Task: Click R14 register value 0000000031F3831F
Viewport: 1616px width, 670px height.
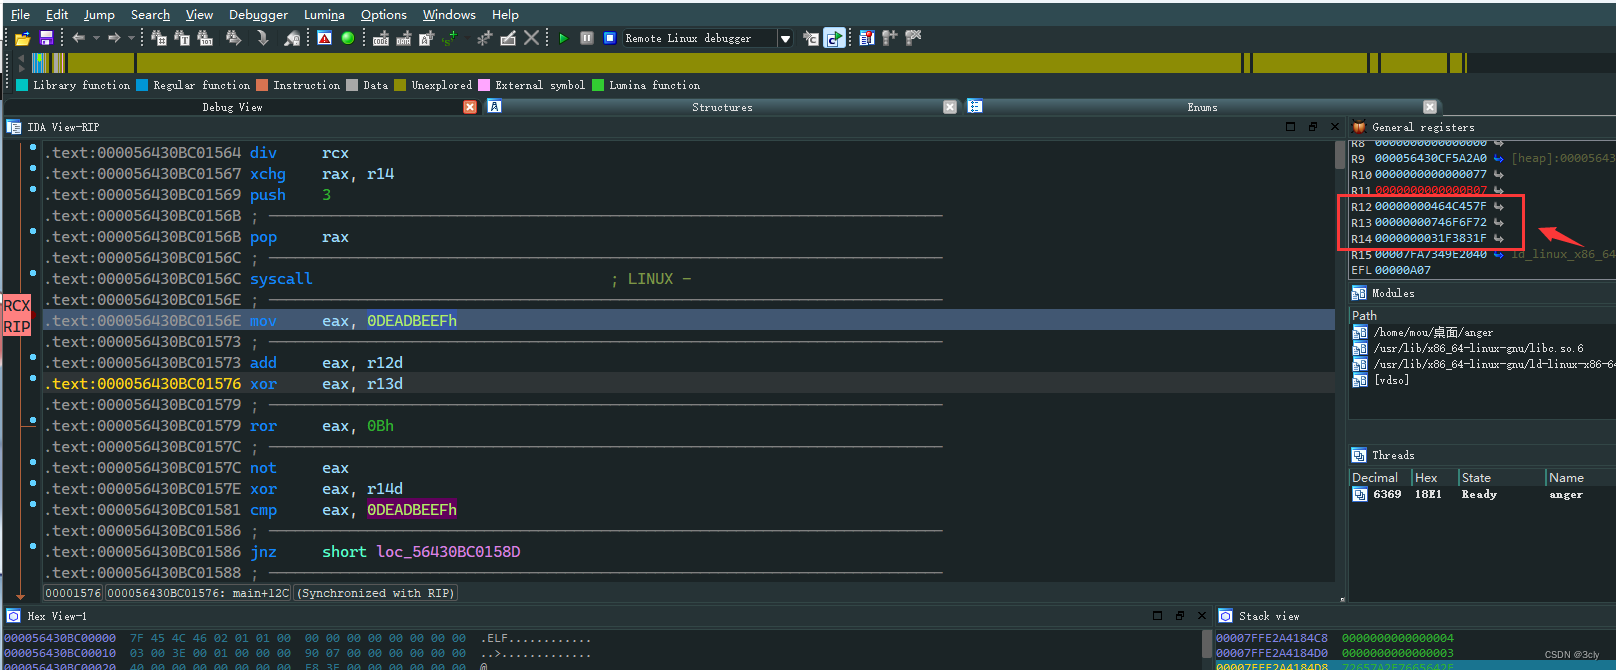Action: pos(1430,238)
